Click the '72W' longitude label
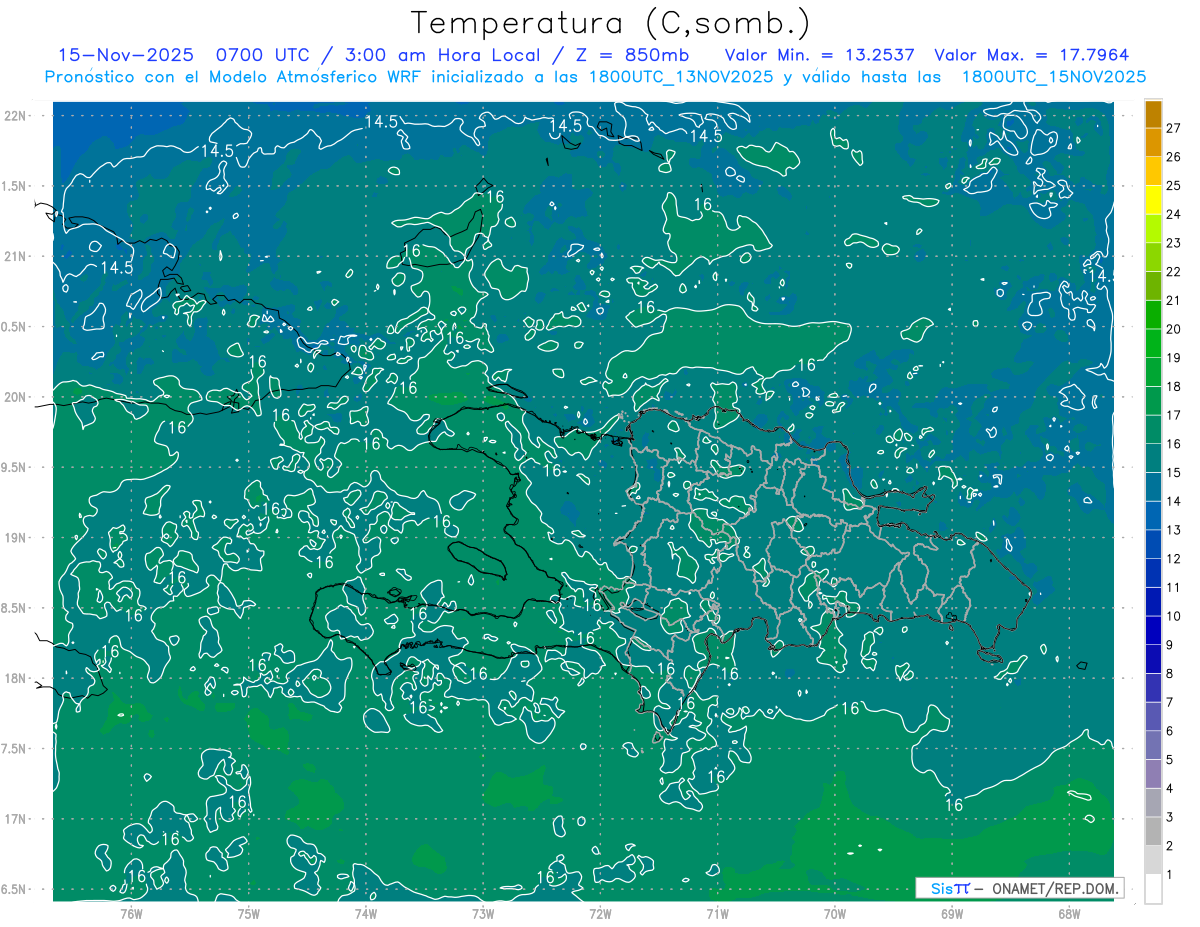The width and height of the screenshot is (1200, 927). (600, 913)
